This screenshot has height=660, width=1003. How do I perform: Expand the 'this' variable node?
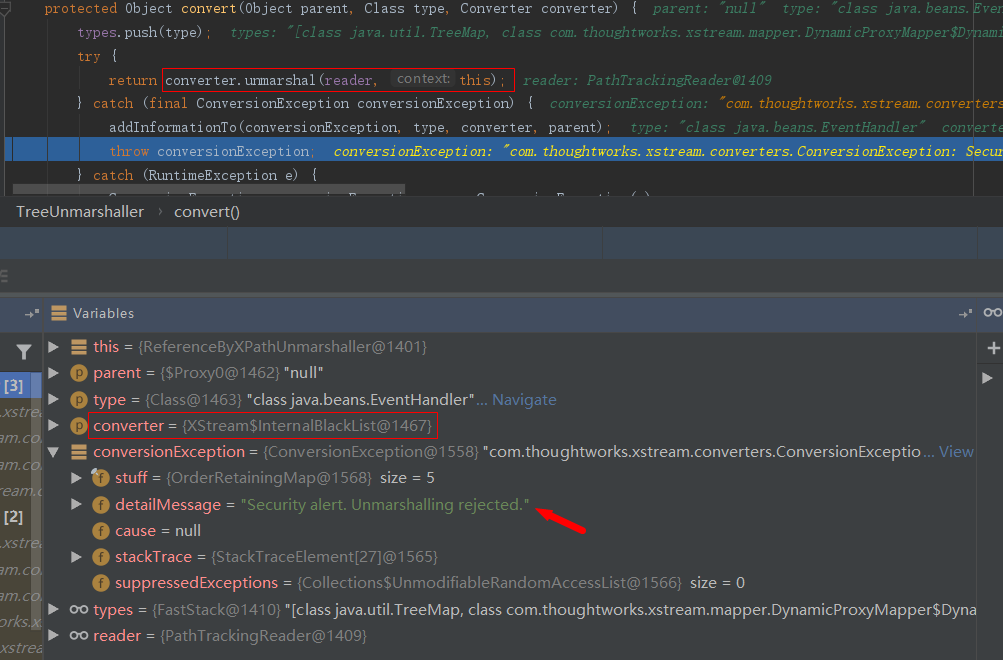tap(54, 347)
